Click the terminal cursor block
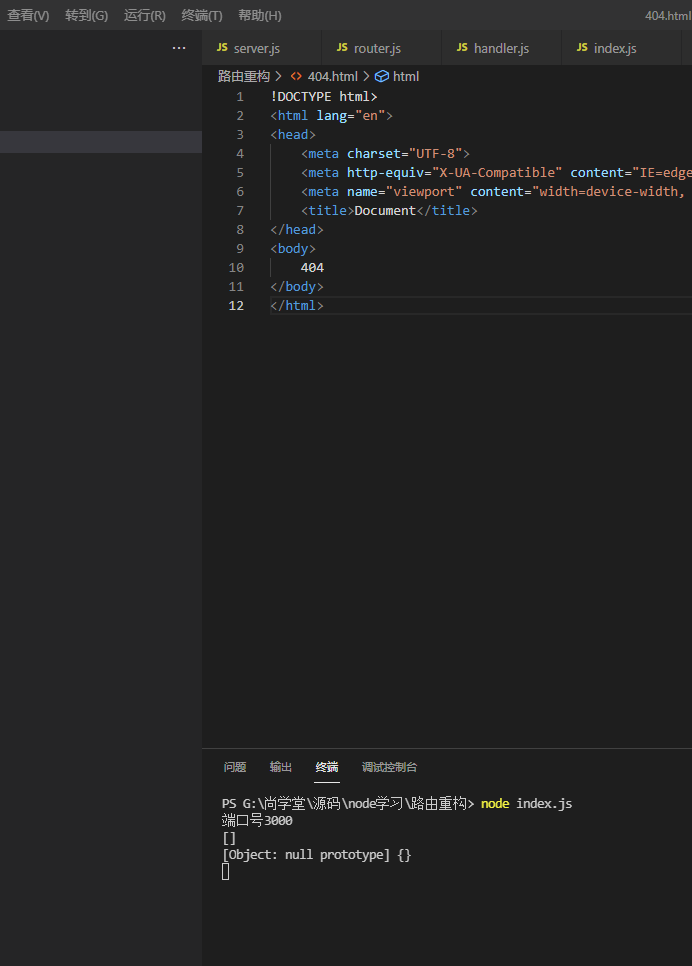 (226, 871)
